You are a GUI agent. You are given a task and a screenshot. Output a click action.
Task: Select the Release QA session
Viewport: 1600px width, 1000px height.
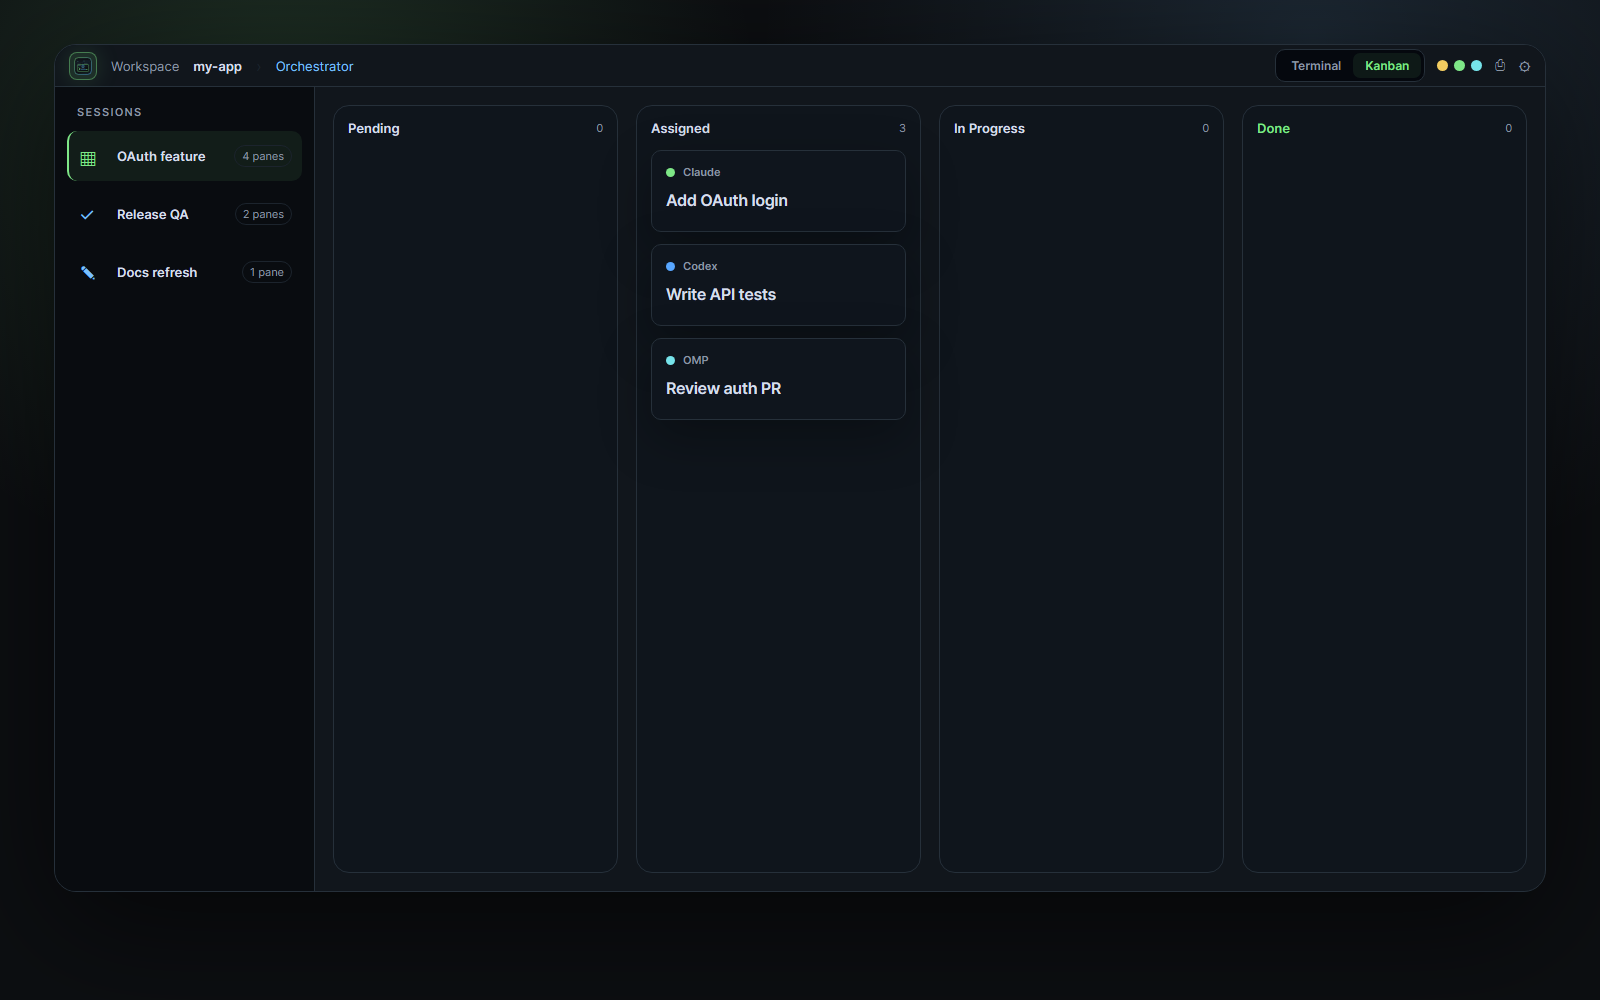click(x=185, y=214)
